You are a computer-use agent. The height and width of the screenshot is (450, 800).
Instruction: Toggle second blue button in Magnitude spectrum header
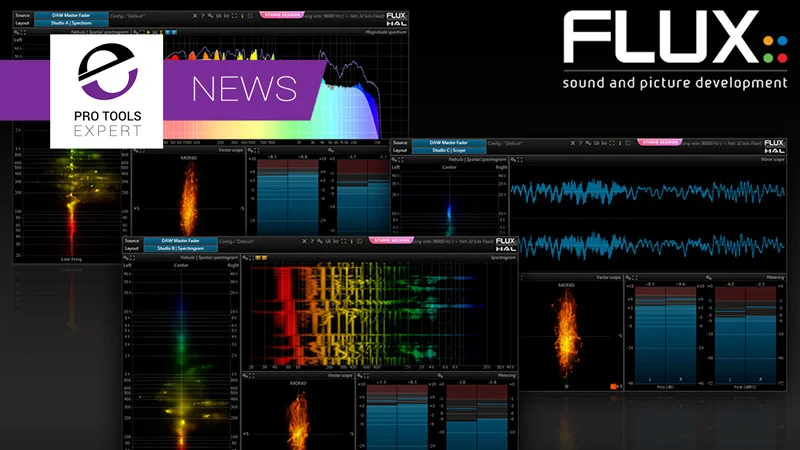pyautogui.click(x=174, y=32)
